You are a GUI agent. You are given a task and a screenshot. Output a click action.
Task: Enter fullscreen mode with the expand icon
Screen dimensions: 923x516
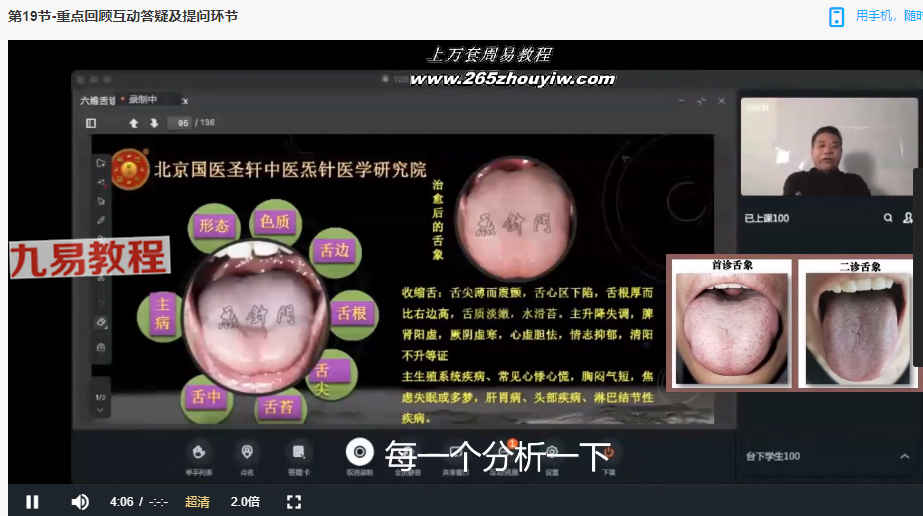point(294,502)
